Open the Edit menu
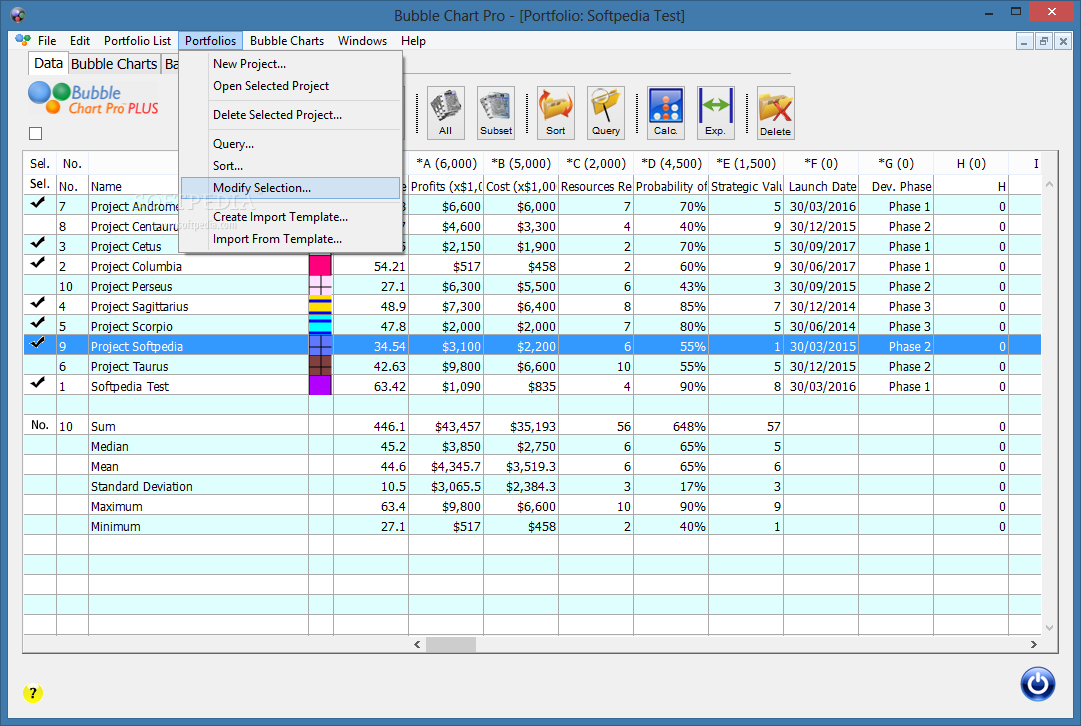 [80, 41]
